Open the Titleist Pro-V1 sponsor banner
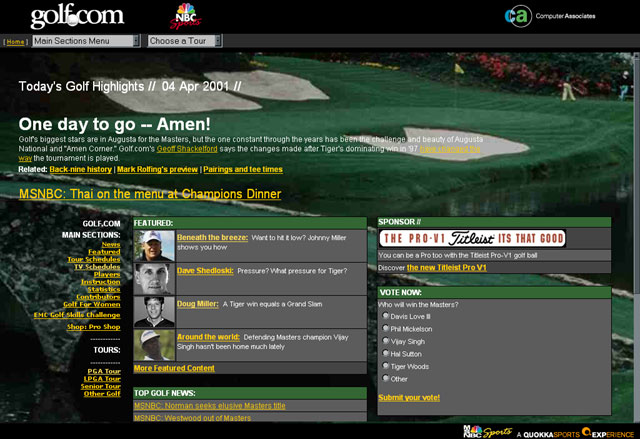 472,238
